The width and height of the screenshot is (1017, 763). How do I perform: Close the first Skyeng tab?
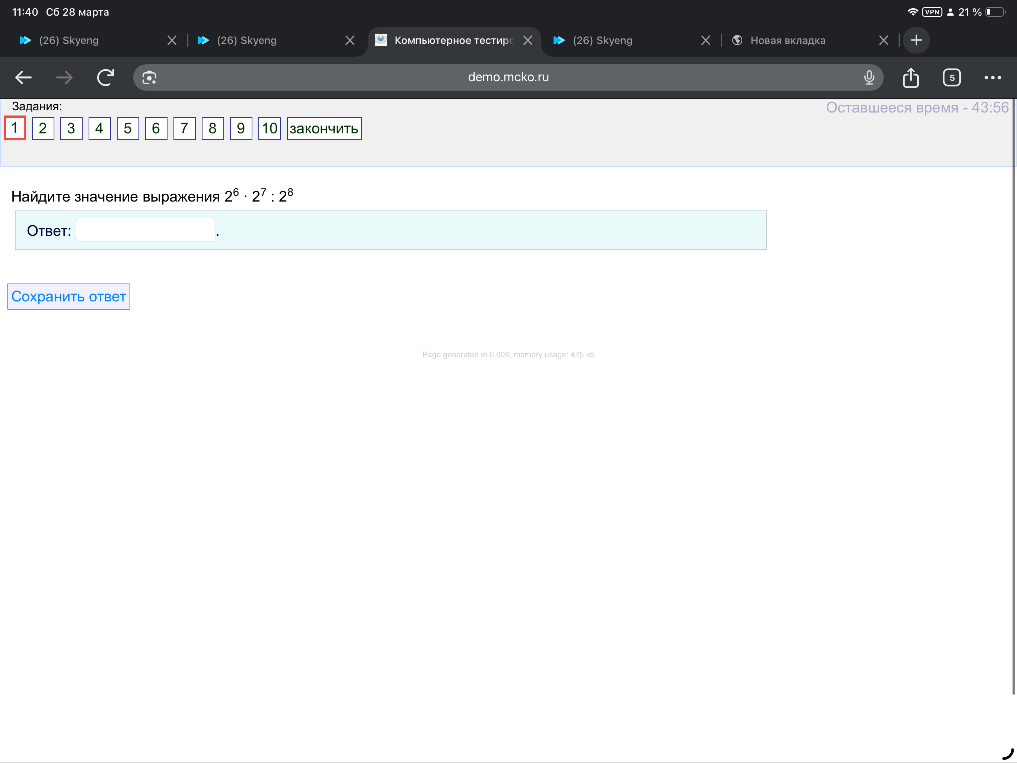point(172,40)
